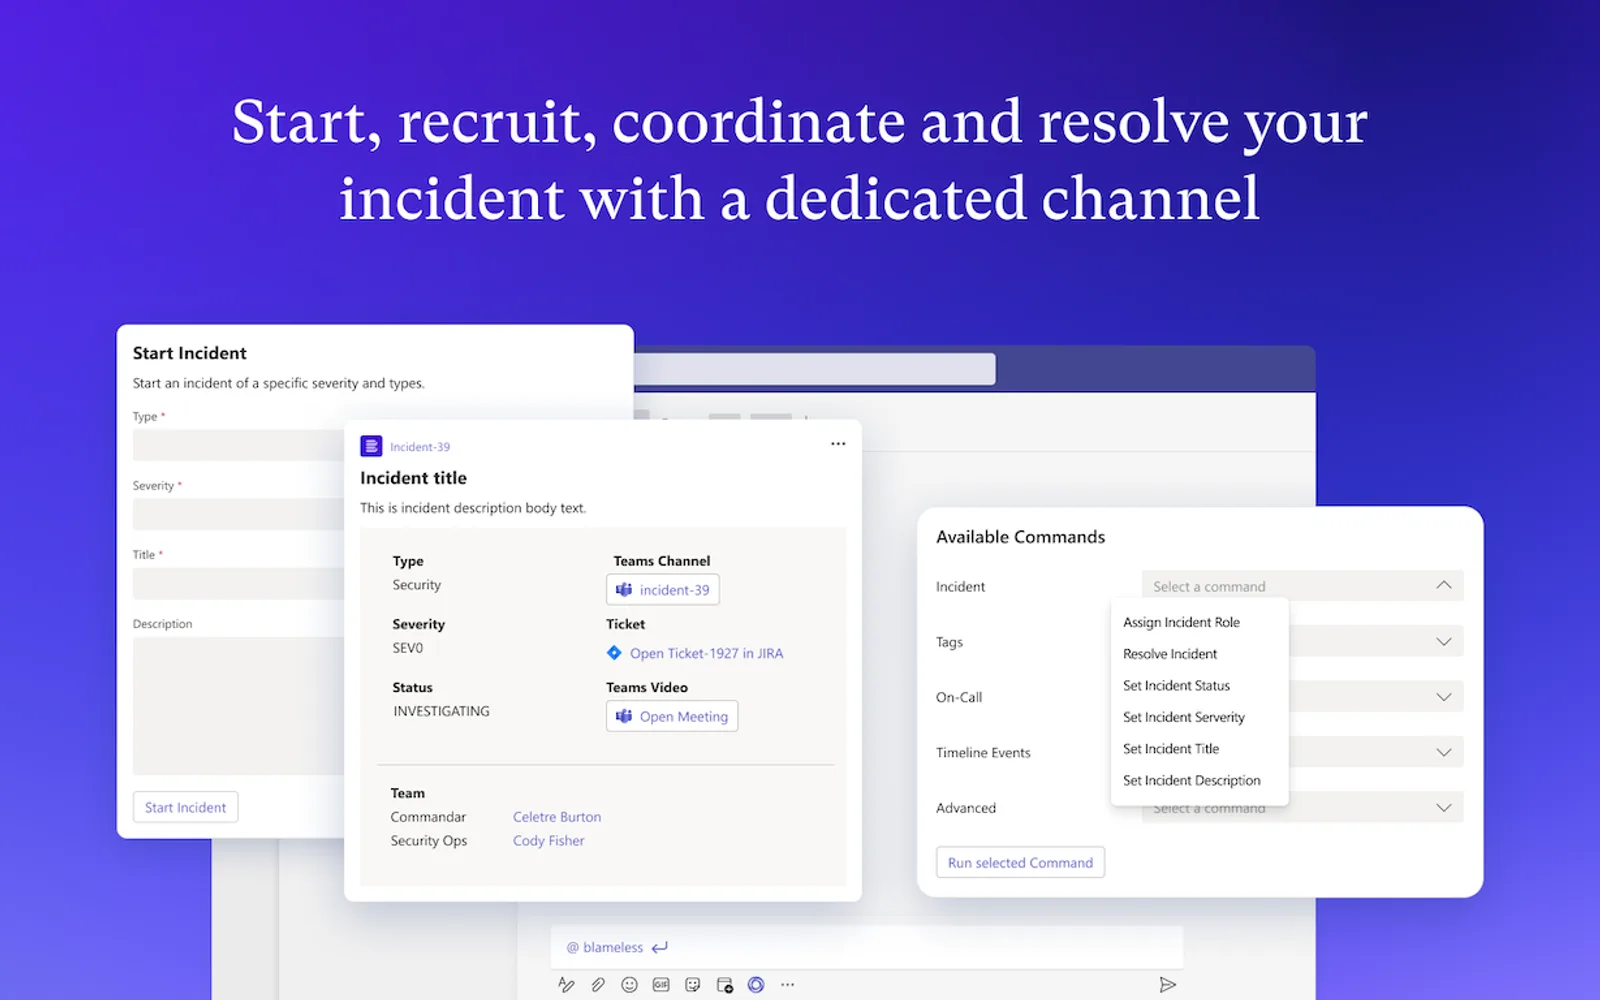The width and height of the screenshot is (1600, 1000).
Task: Click the Type input field in Start Incident
Action: 238,445
